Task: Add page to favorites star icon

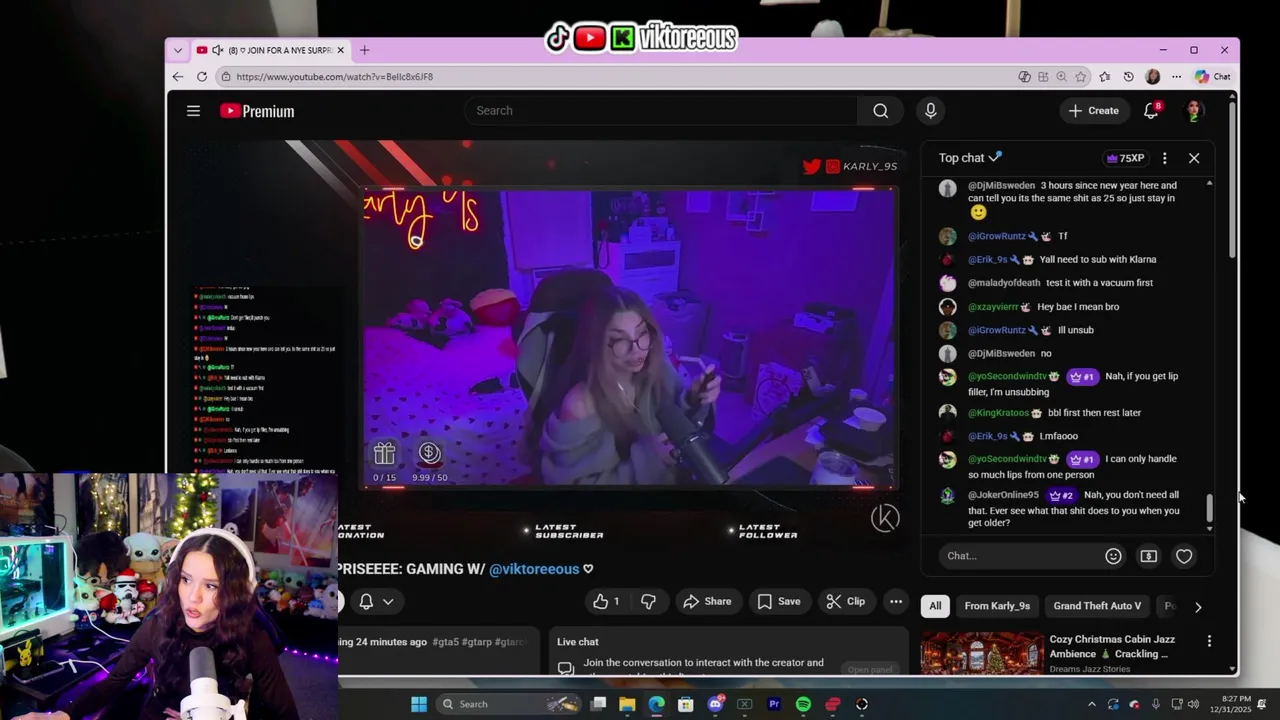Action: click(1081, 76)
